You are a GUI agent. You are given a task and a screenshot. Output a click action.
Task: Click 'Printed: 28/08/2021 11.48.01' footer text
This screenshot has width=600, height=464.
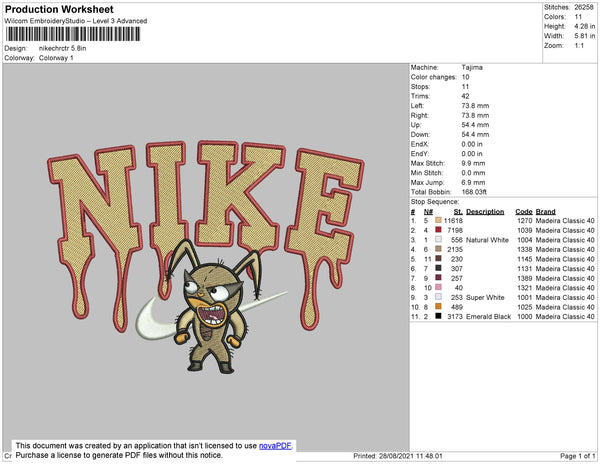[398, 456]
